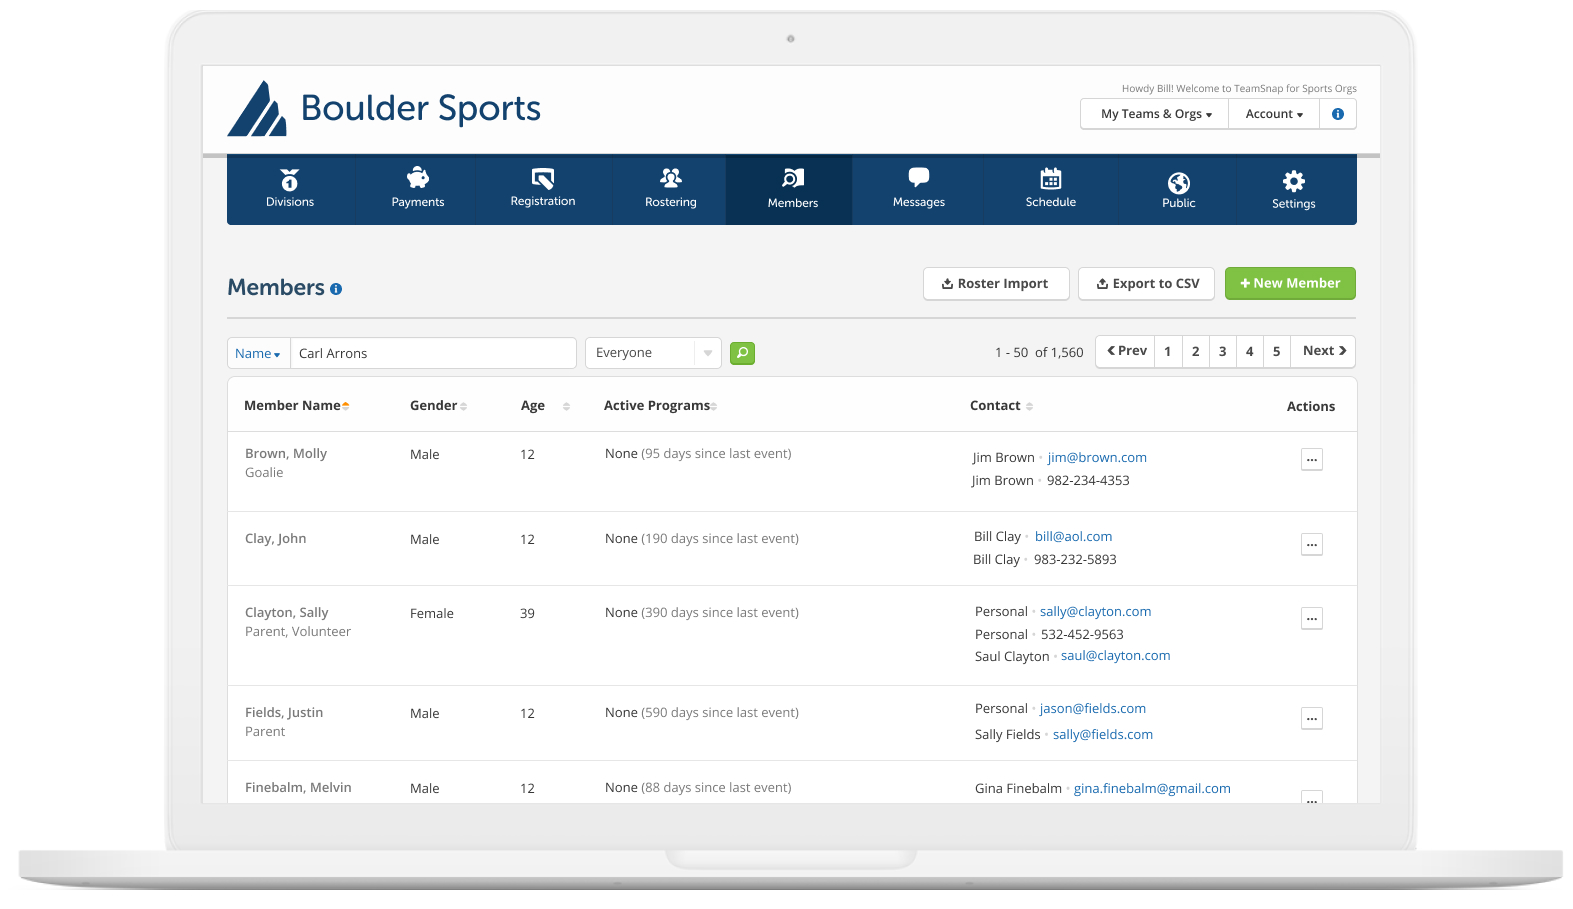1573x909 pixels.
Task: Go to the Payments piggy bank icon
Action: pyautogui.click(x=417, y=189)
